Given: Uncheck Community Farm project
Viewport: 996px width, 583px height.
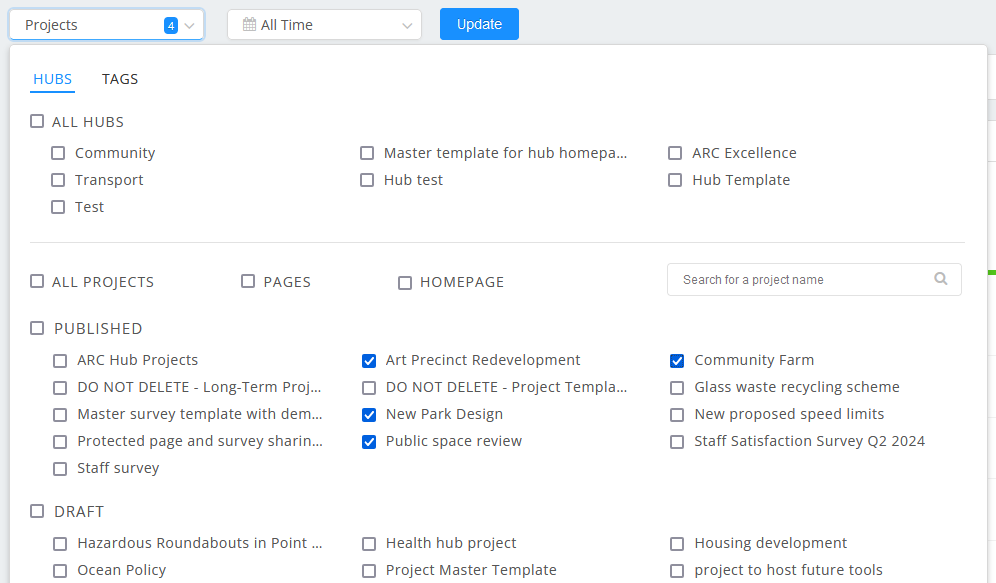Looking at the screenshot, I should point(677,361).
